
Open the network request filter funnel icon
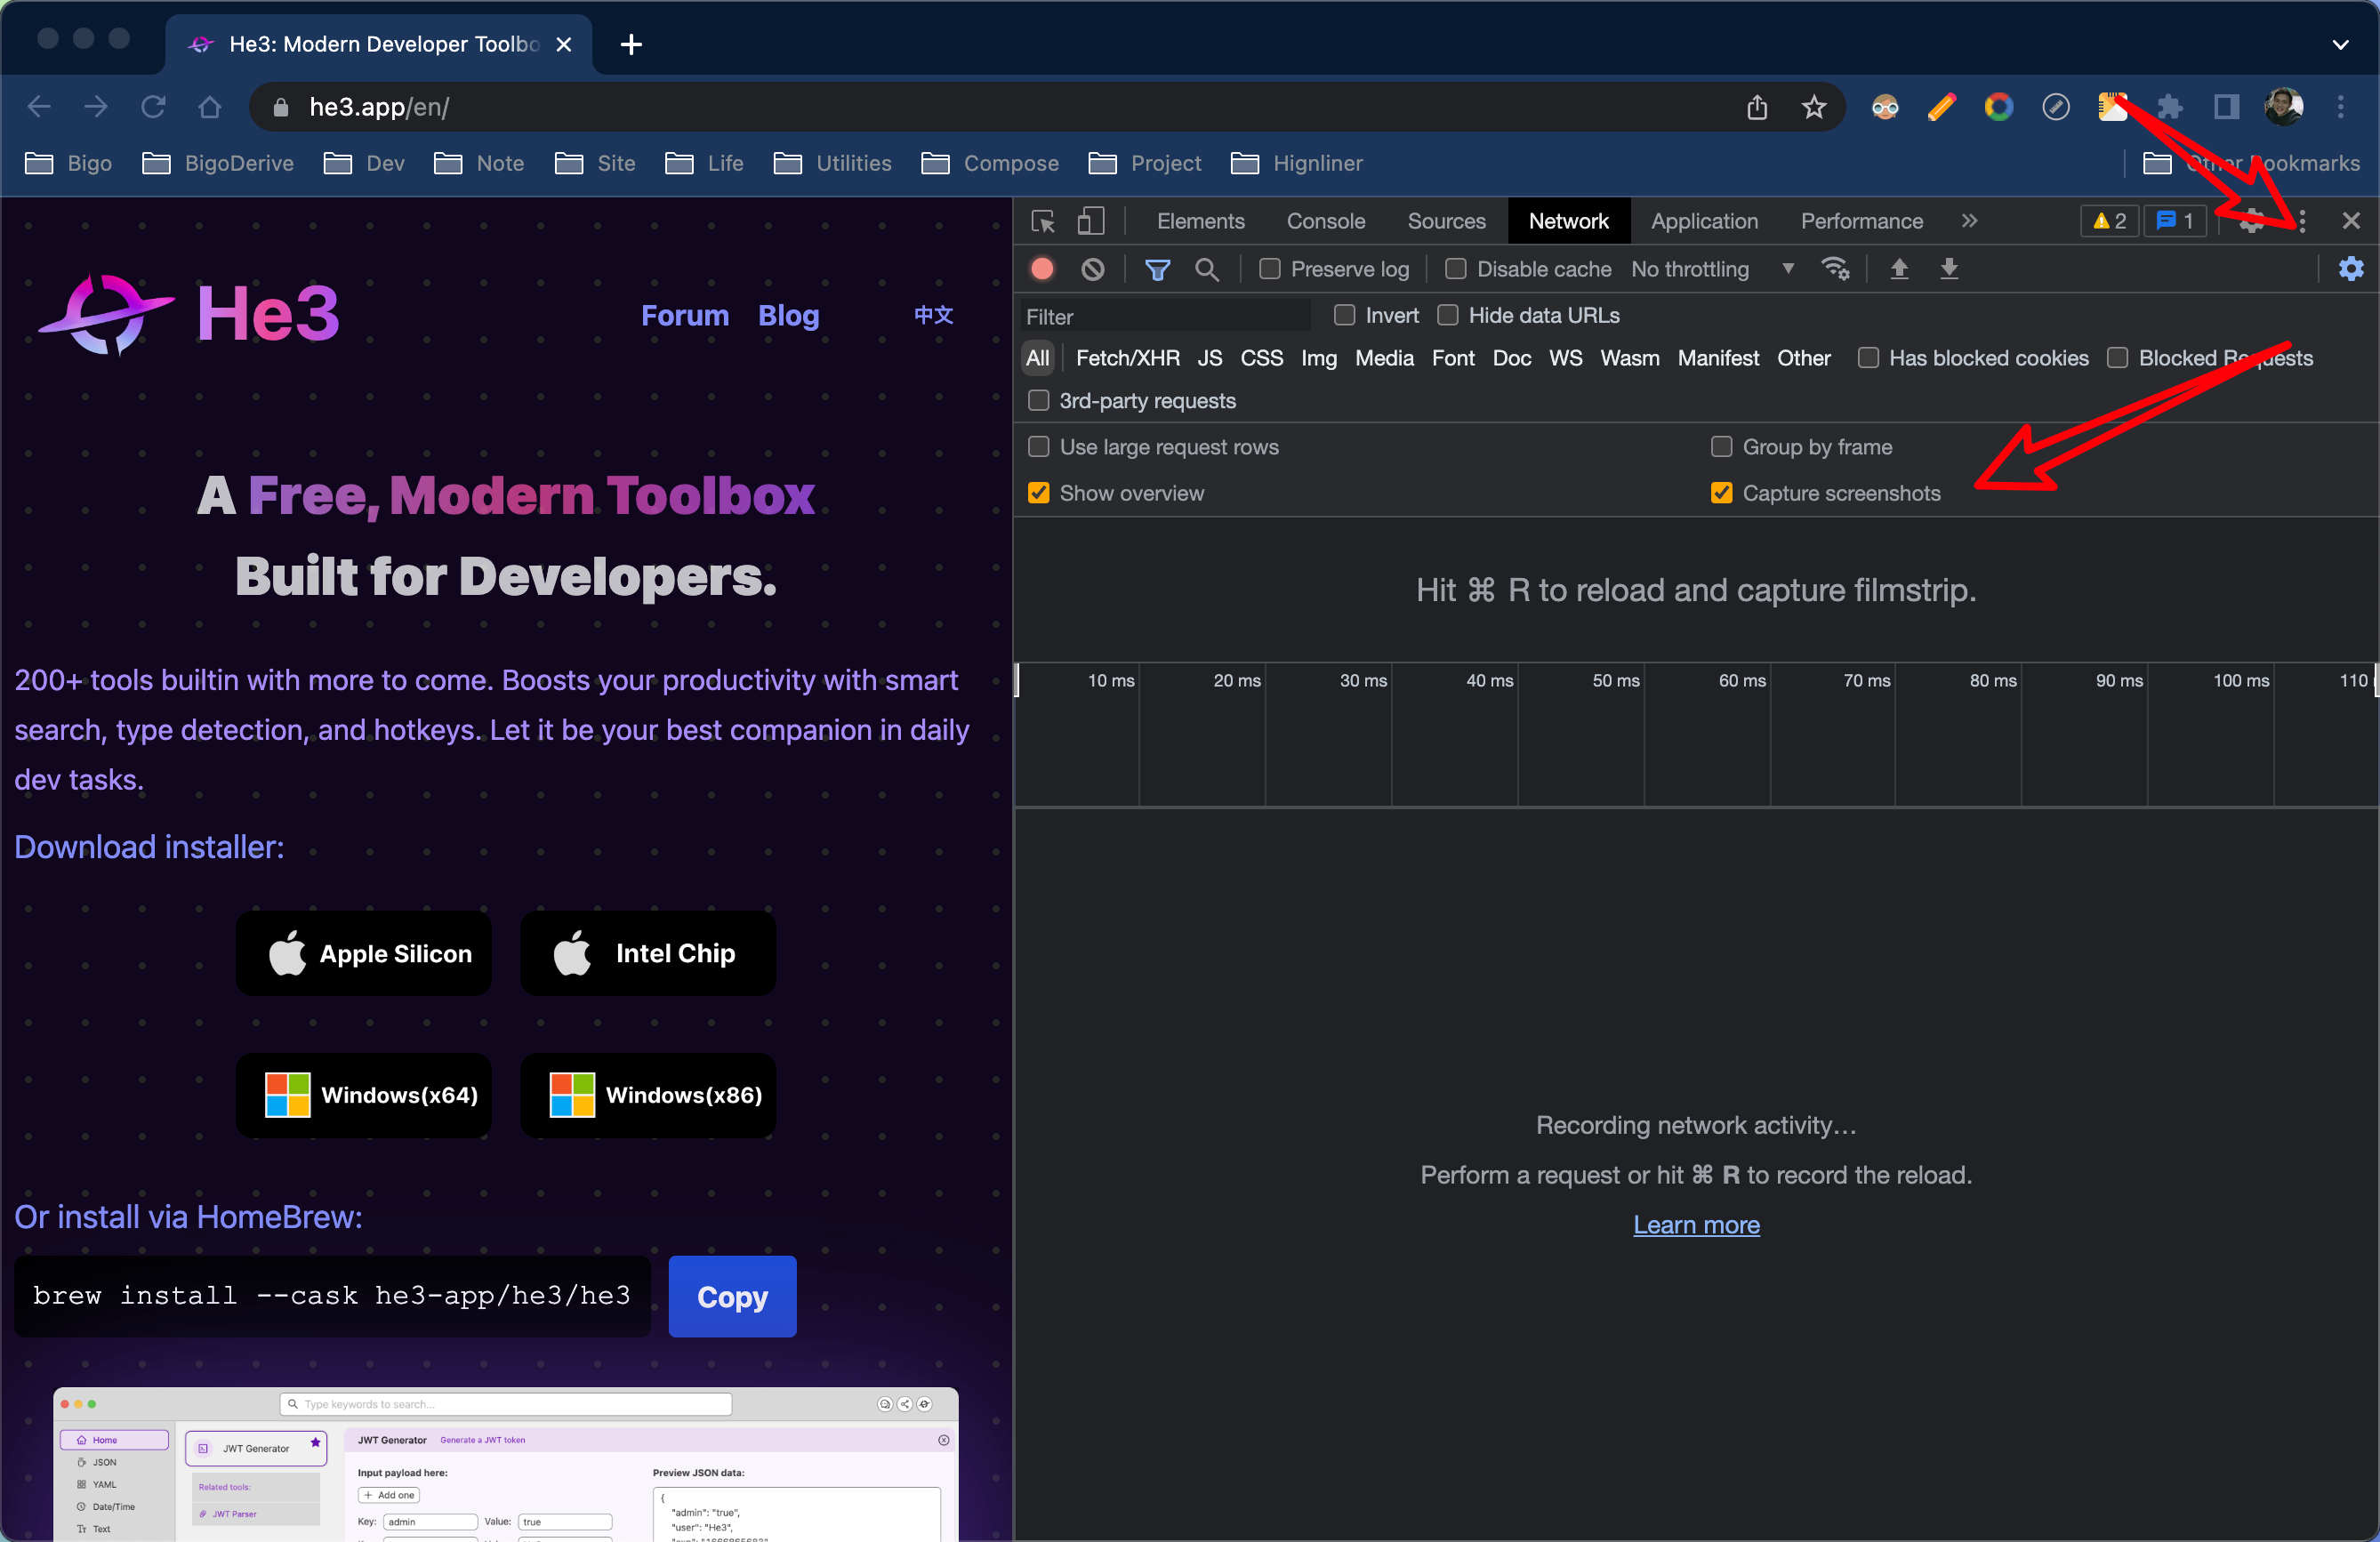coord(1157,269)
